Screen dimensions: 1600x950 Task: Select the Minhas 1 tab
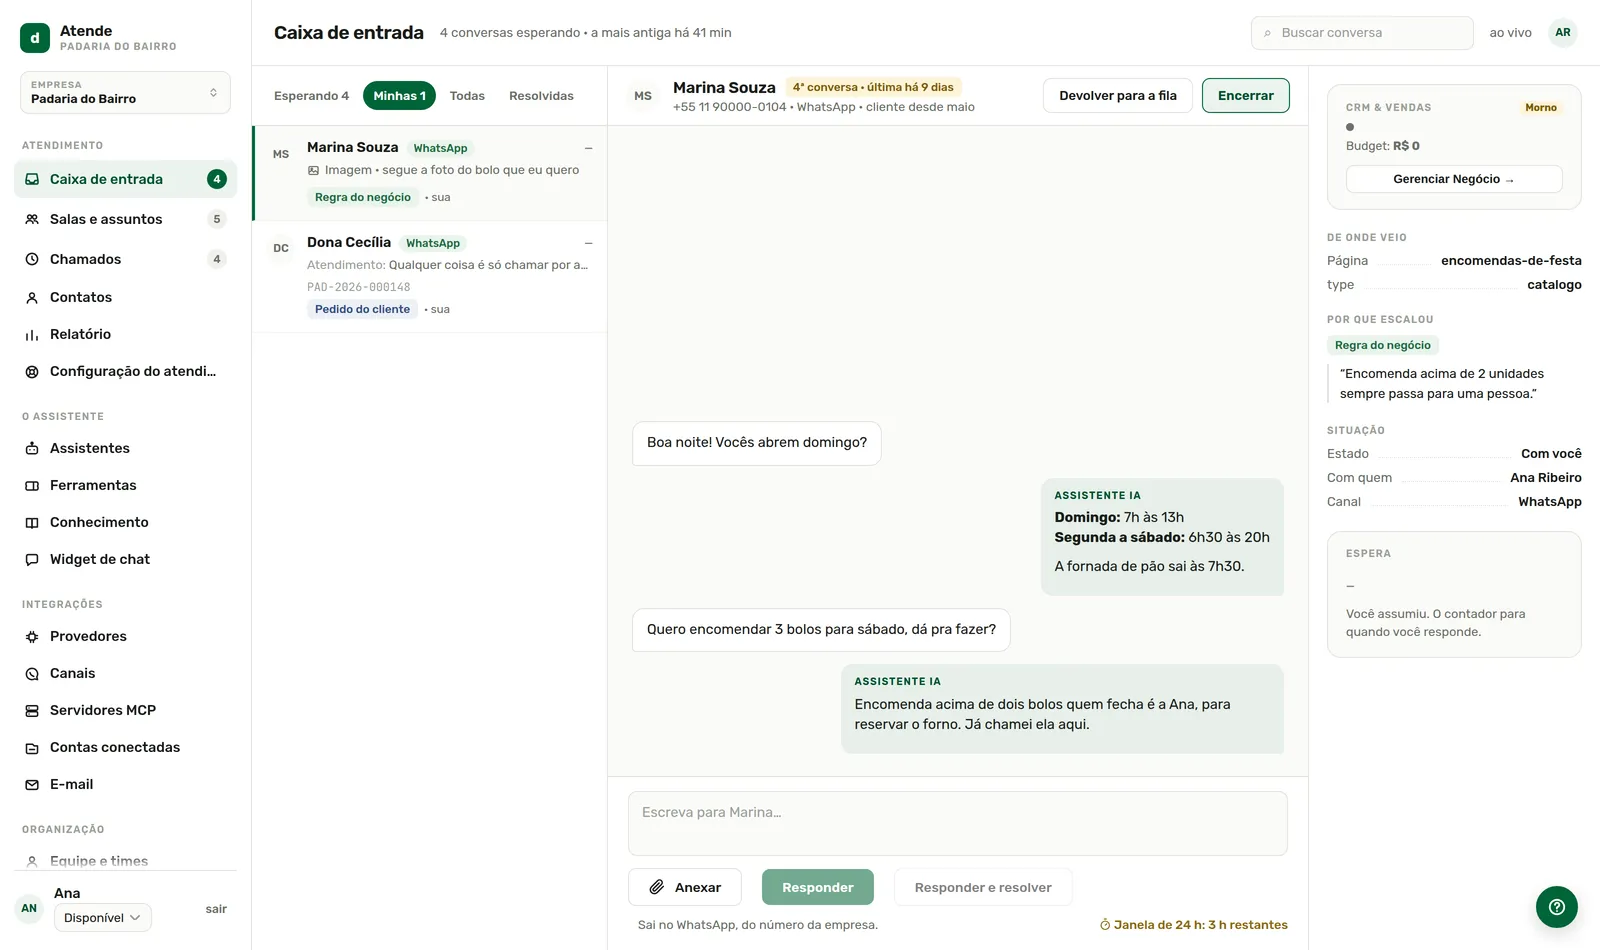(x=399, y=96)
